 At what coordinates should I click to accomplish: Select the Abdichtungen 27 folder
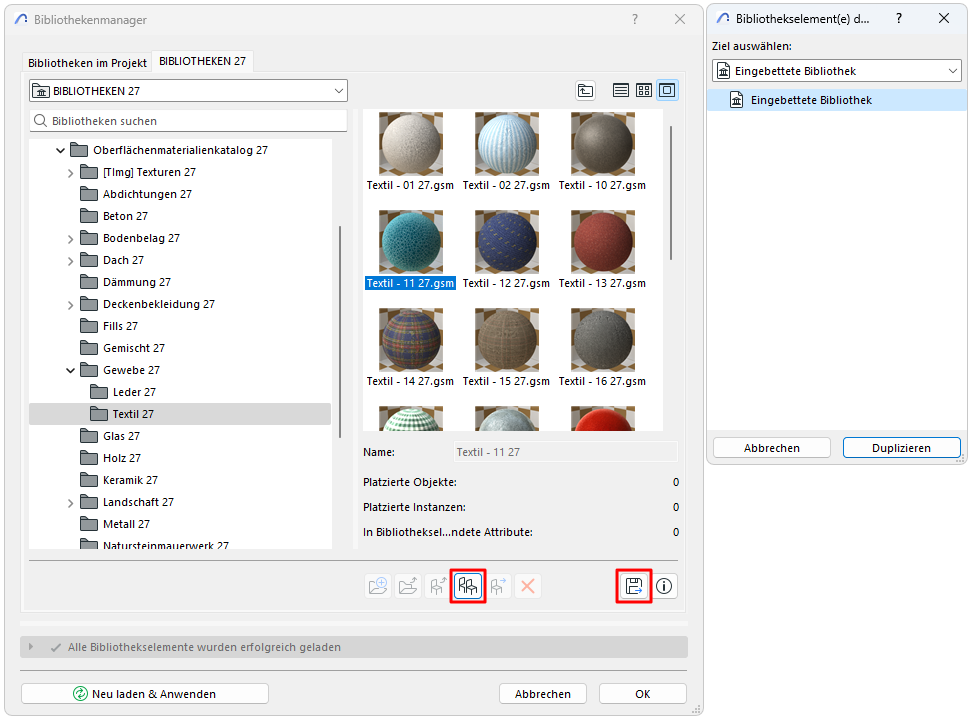point(136,194)
